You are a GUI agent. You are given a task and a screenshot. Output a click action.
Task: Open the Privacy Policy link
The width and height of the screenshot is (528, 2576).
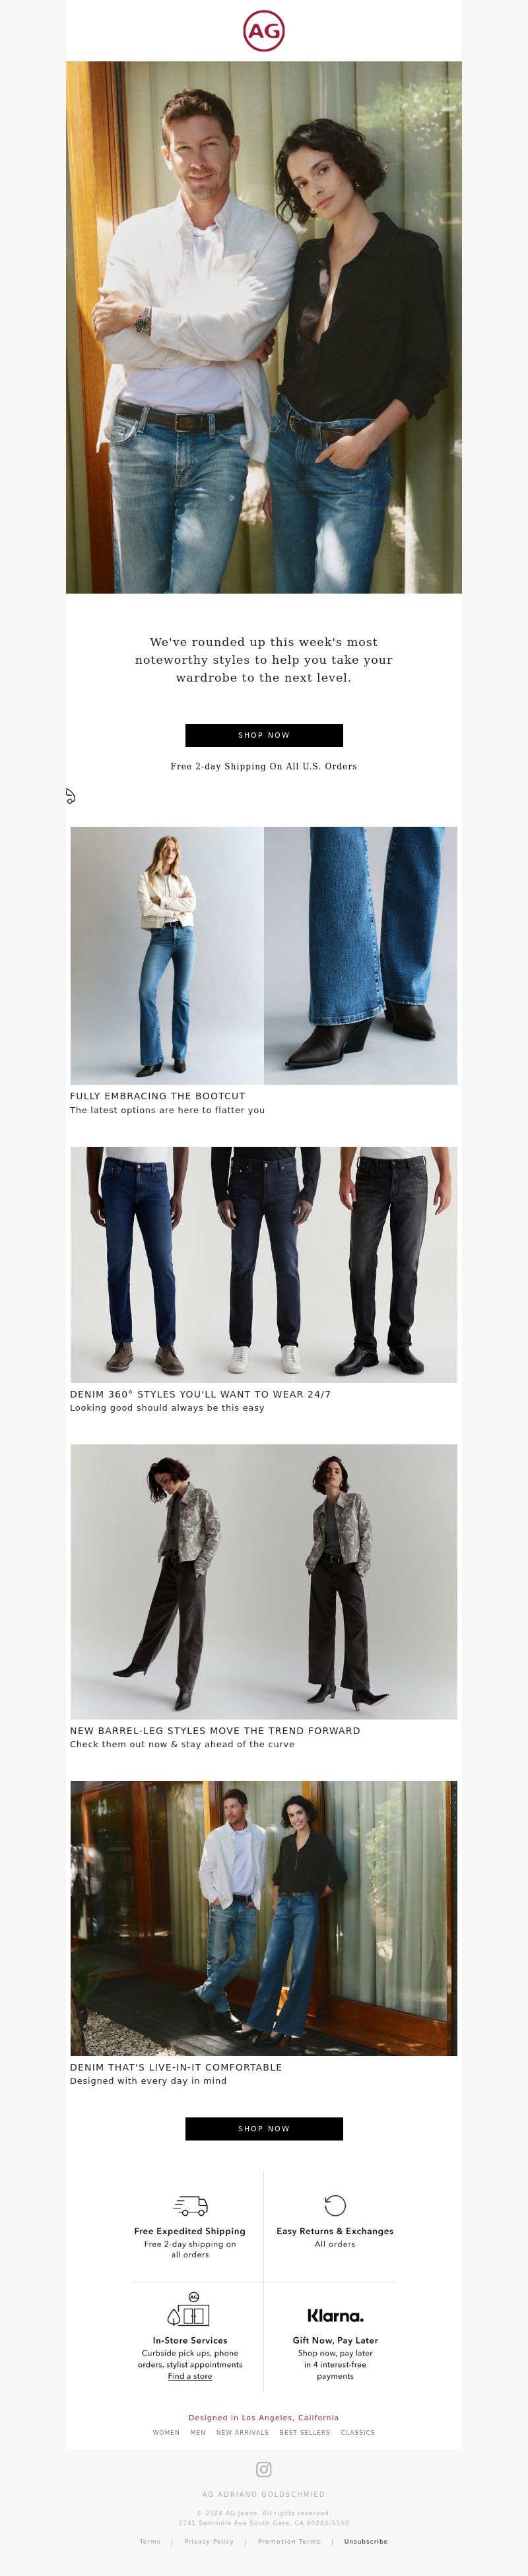pos(209,2541)
